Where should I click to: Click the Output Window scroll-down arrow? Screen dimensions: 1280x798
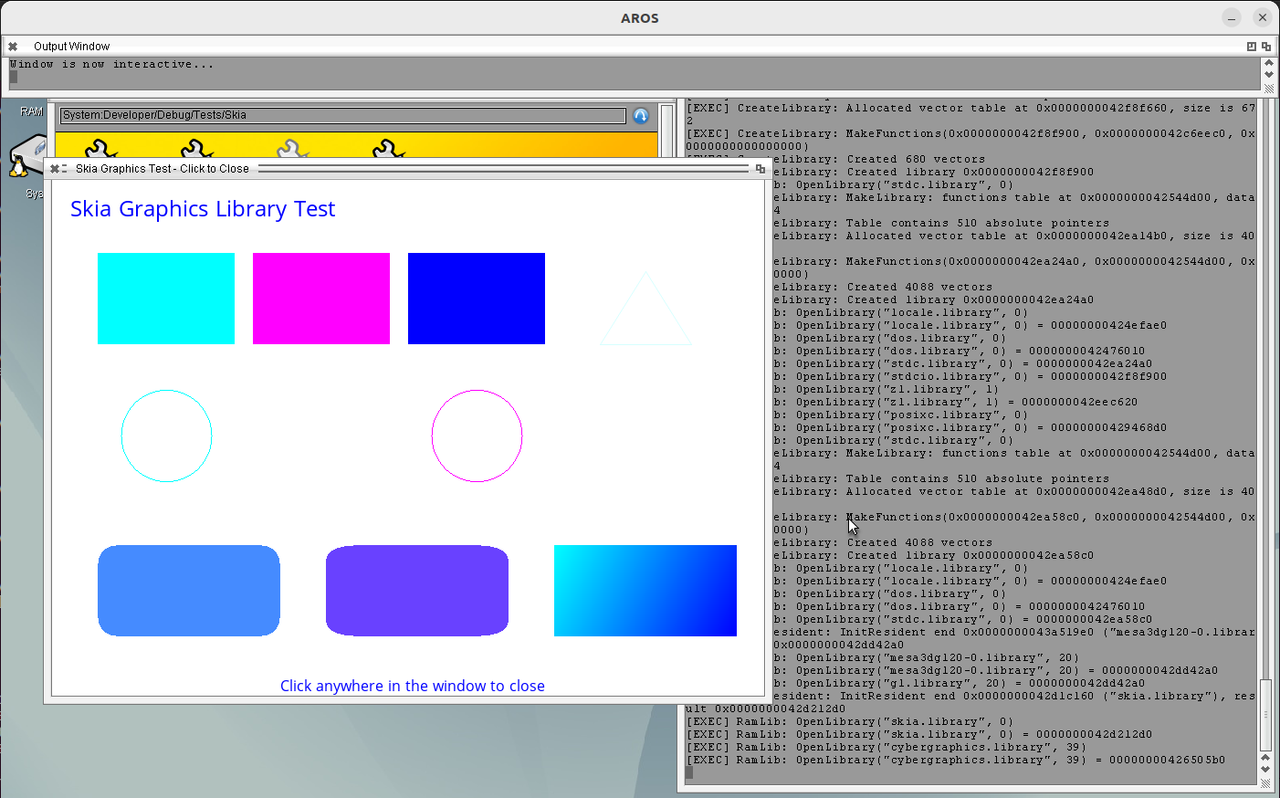pyautogui.click(x=1268, y=75)
